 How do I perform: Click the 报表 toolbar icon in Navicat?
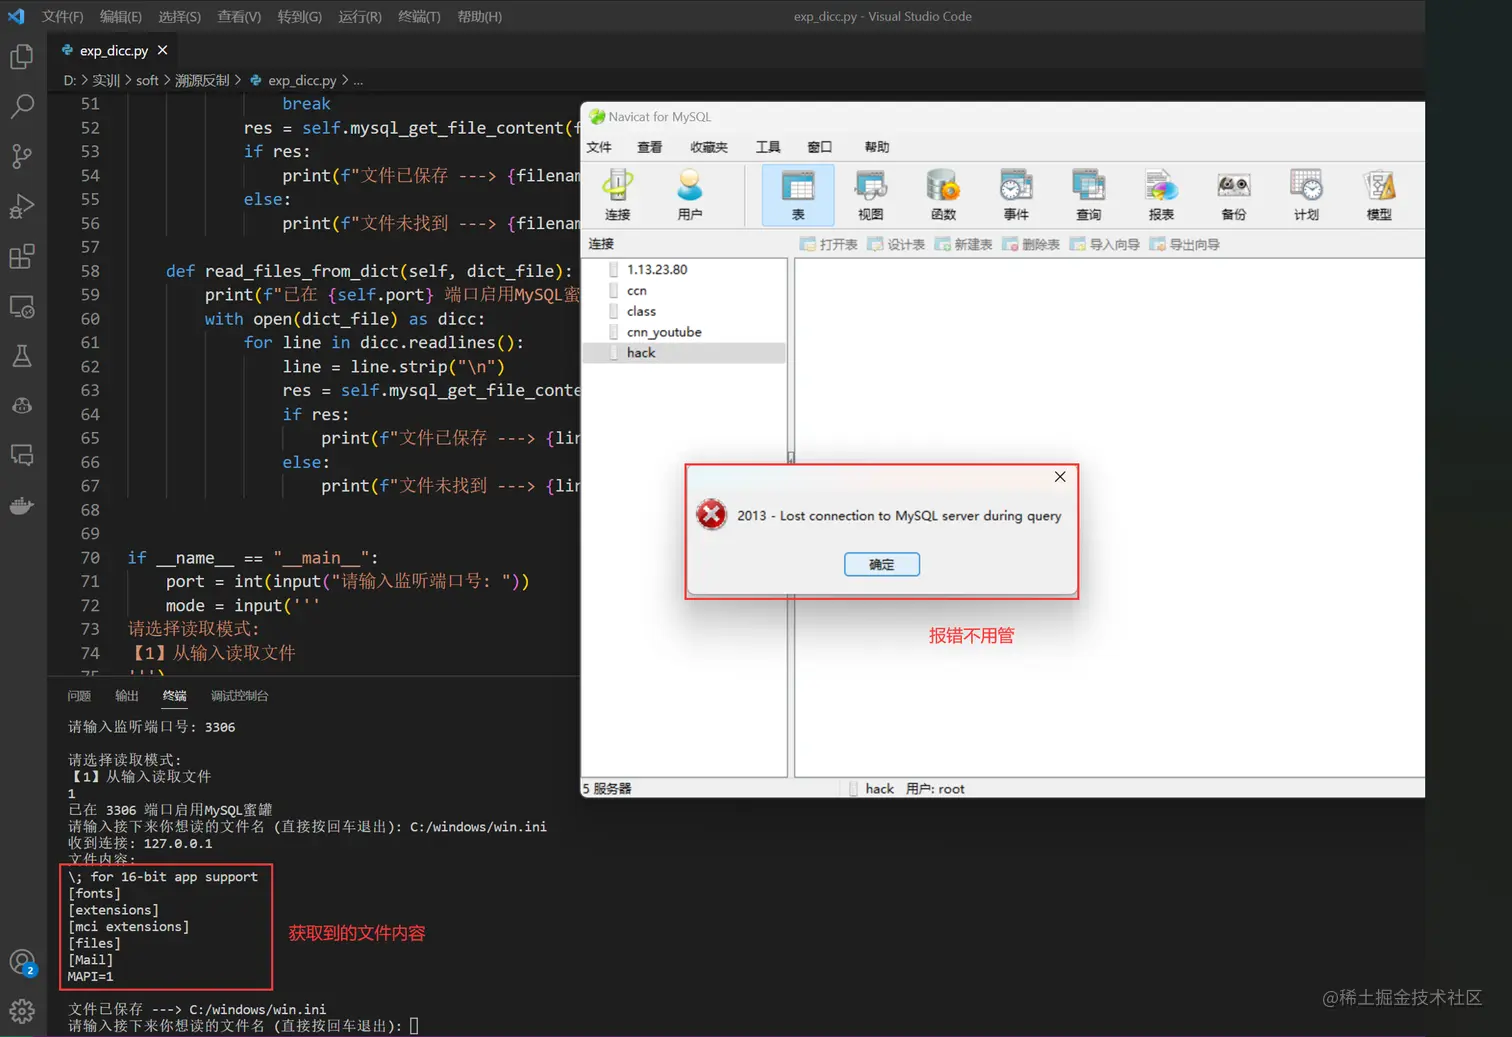tap(1161, 195)
